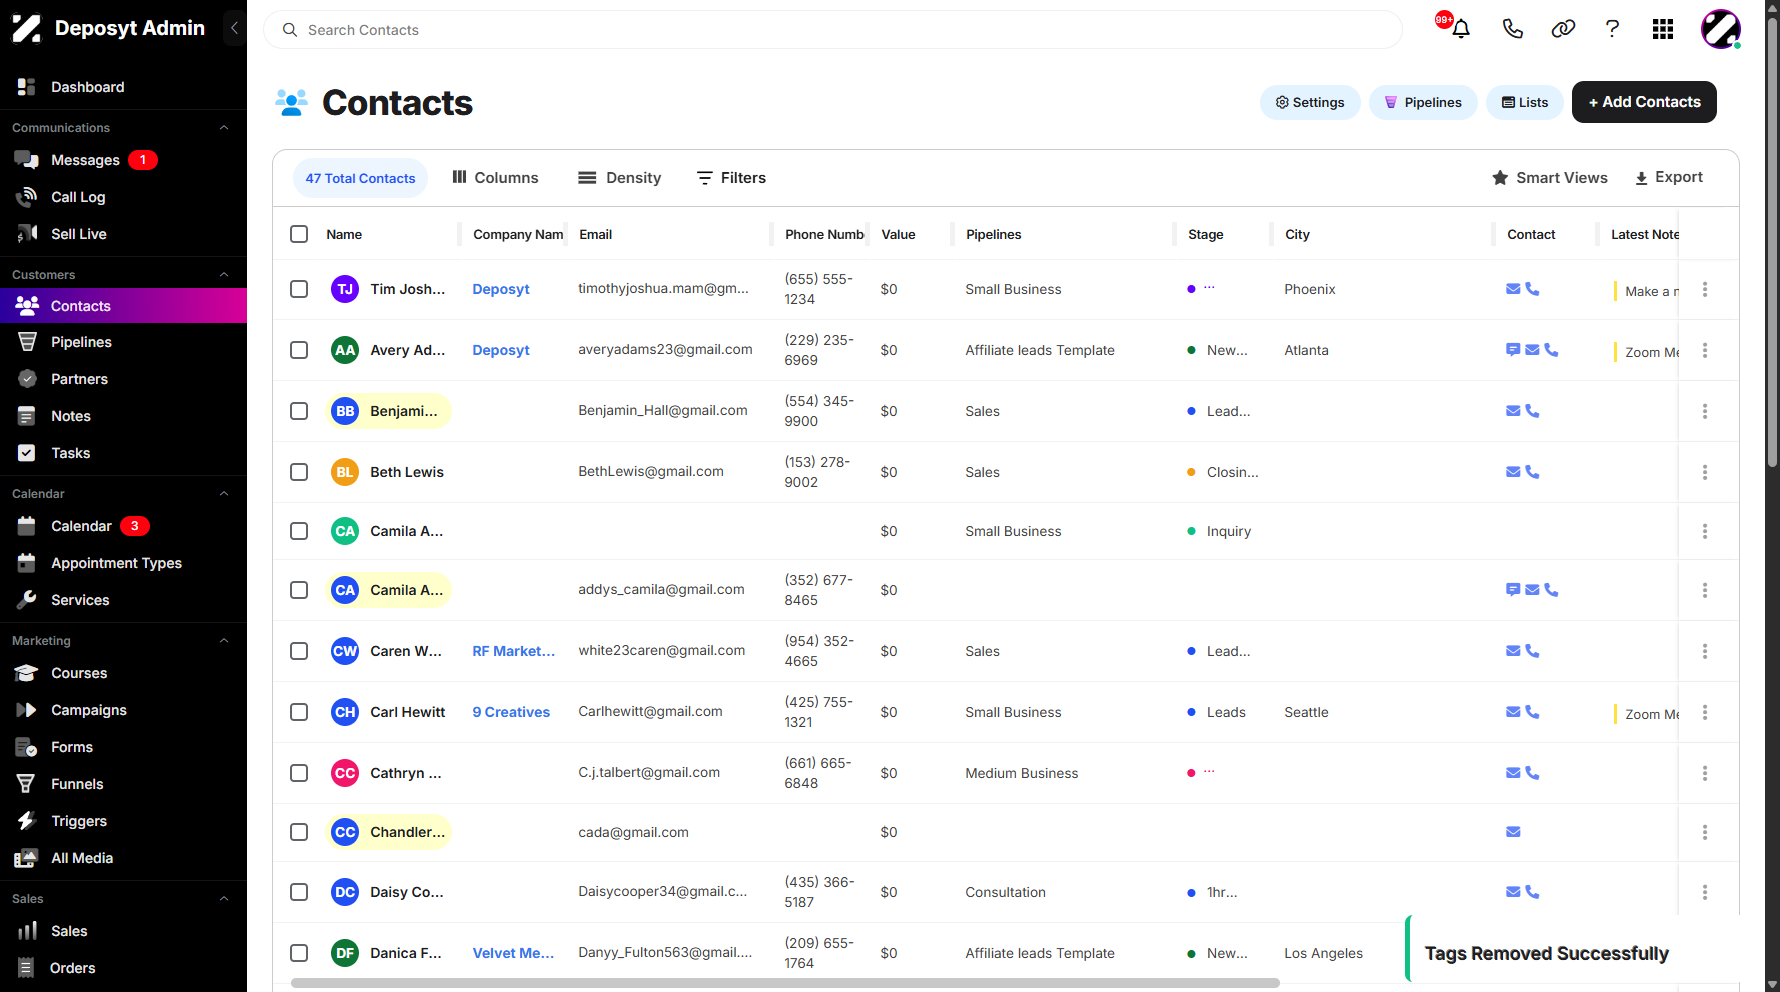1780x992 pixels.
Task: Call Tim Josh using the phone icon
Action: (x=1532, y=289)
